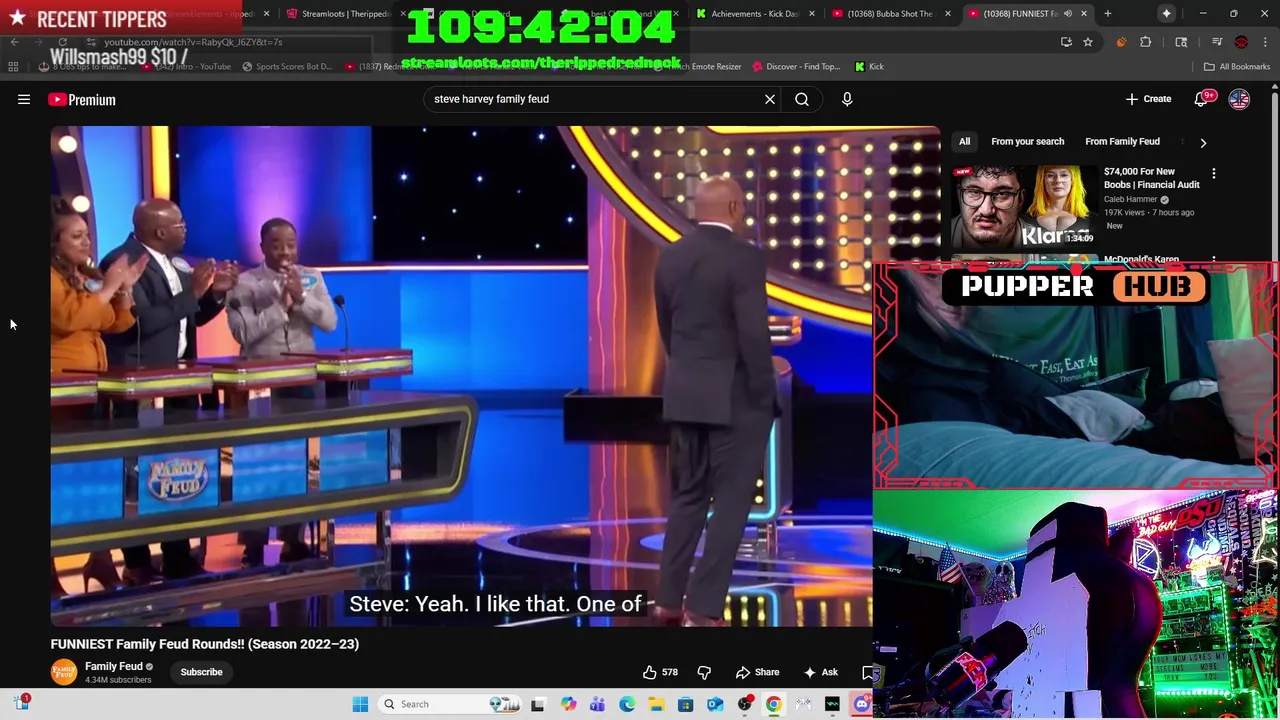
Task: Open the Family Feud channel name link
Action: [114, 666]
